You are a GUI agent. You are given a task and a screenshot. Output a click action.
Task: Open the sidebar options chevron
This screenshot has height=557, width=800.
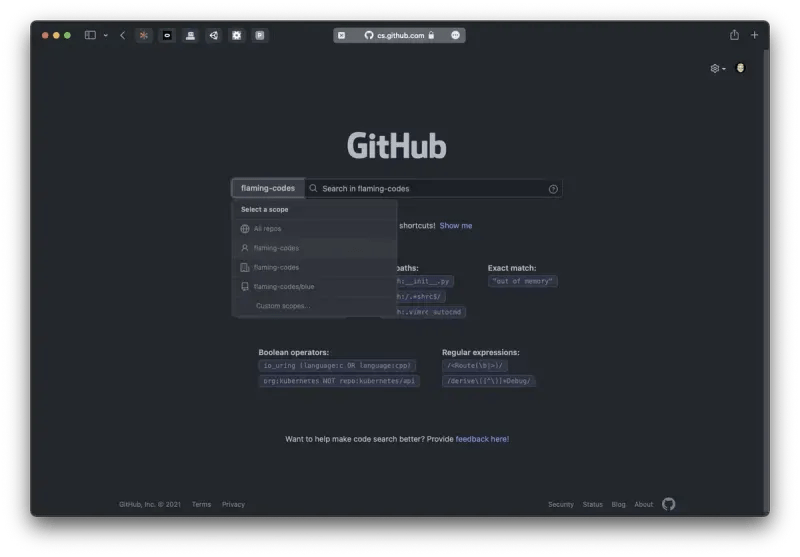point(106,35)
